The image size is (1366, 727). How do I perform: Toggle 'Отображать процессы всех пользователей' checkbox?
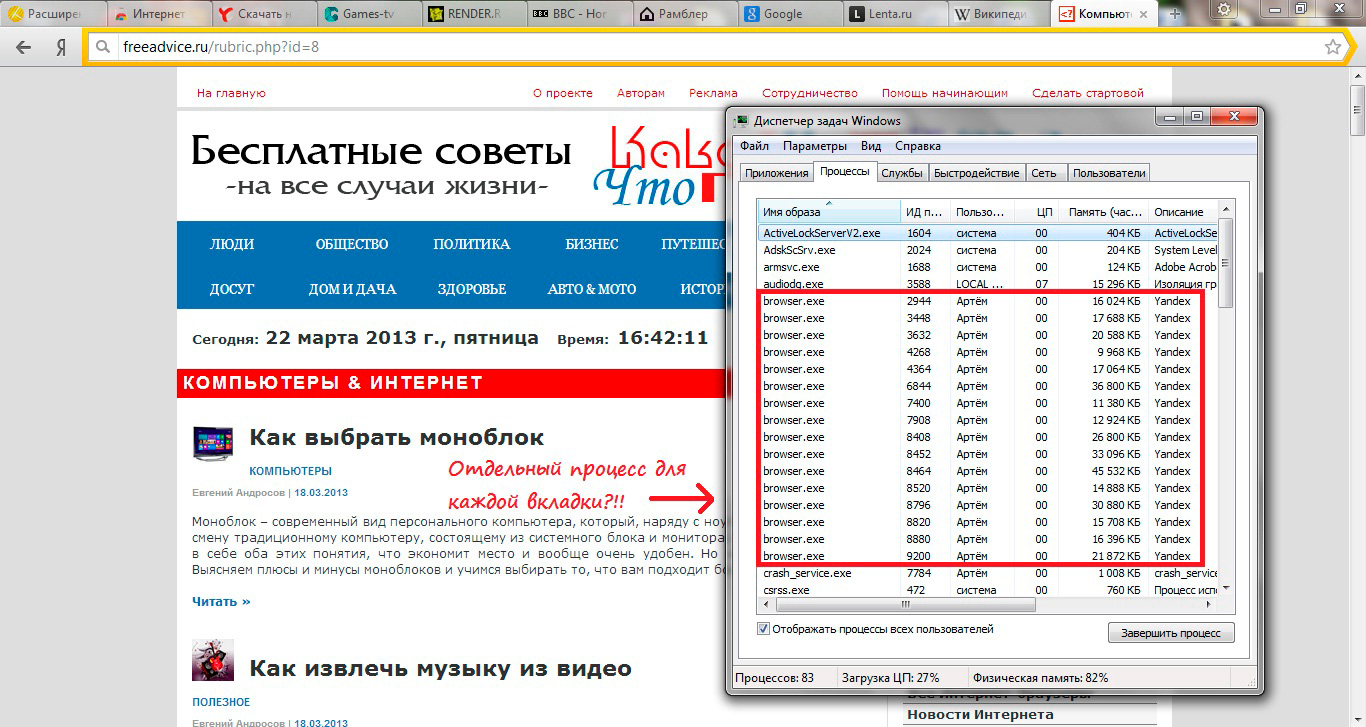click(764, 629)
